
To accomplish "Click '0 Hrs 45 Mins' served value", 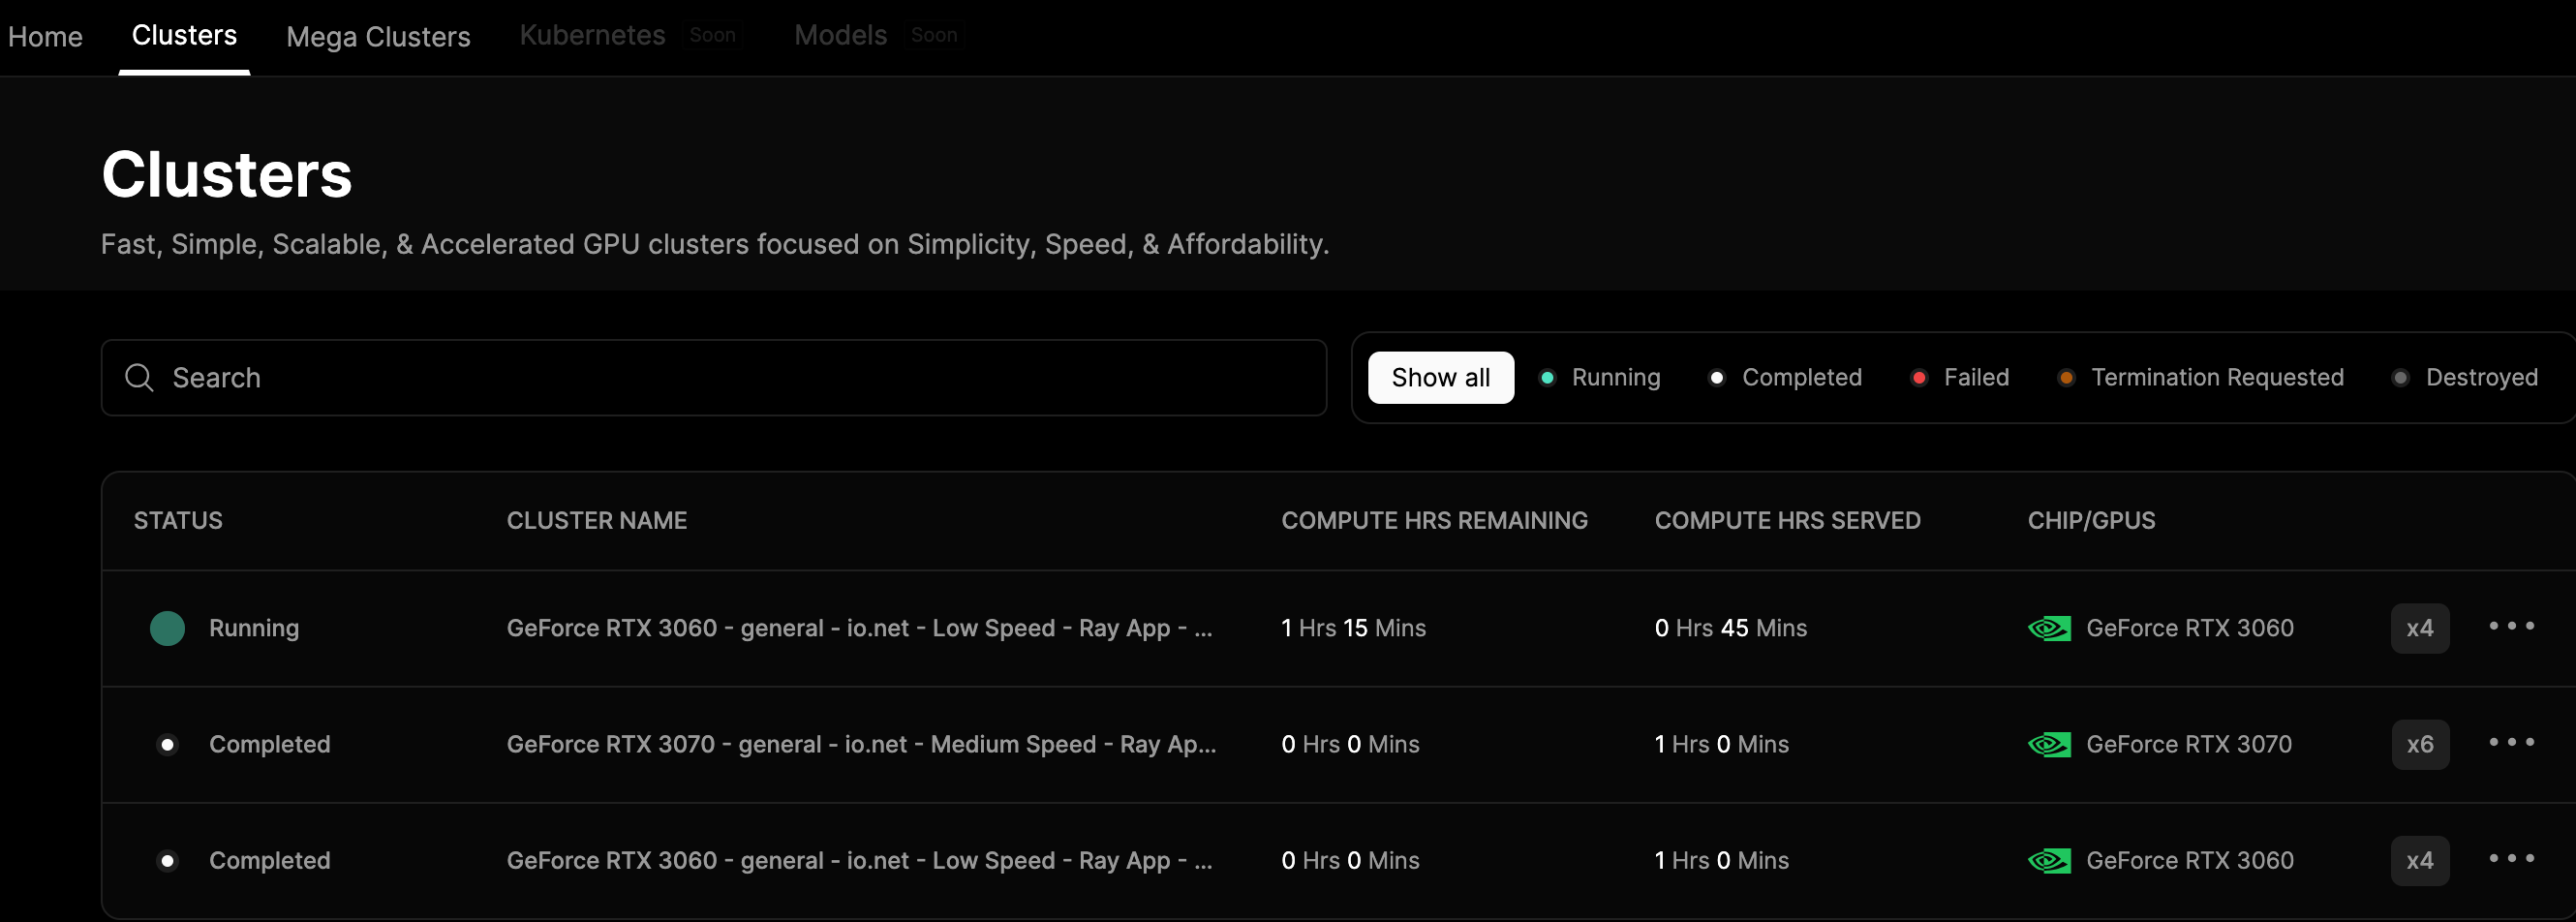I will (1730, 628).
